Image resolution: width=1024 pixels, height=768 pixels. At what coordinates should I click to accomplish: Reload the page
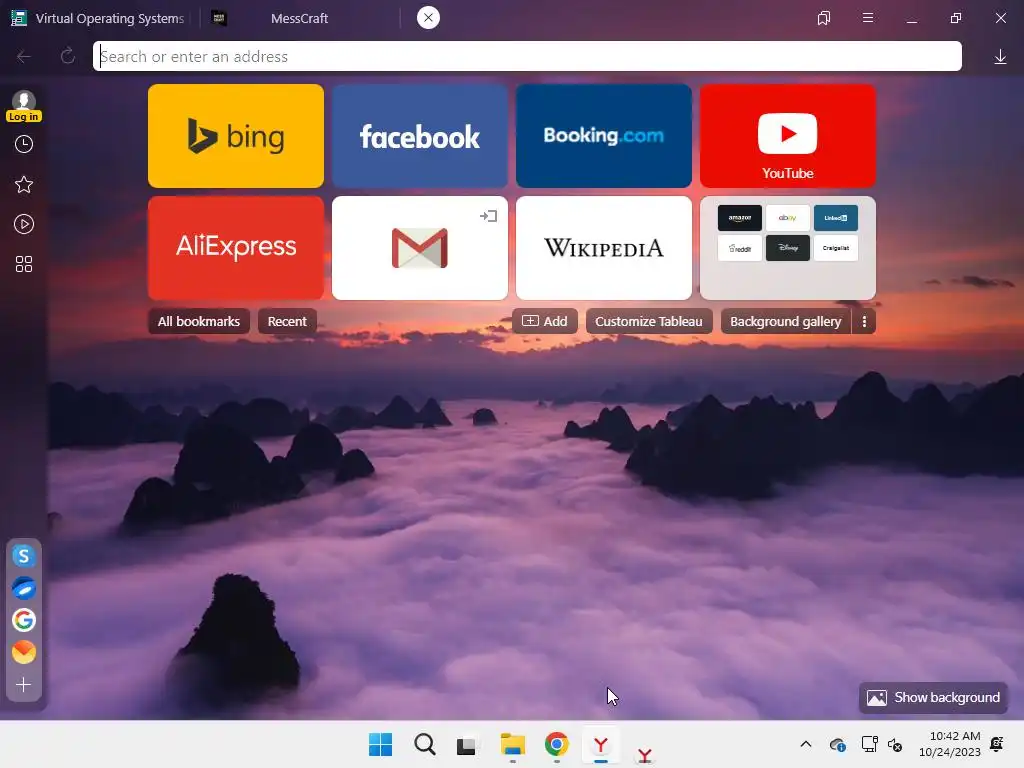[67, 57]
